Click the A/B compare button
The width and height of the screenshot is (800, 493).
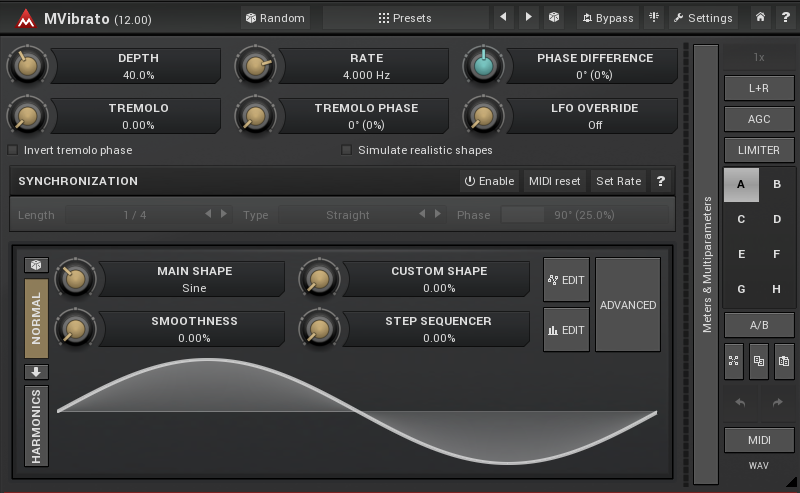click(x=759, y=325)
